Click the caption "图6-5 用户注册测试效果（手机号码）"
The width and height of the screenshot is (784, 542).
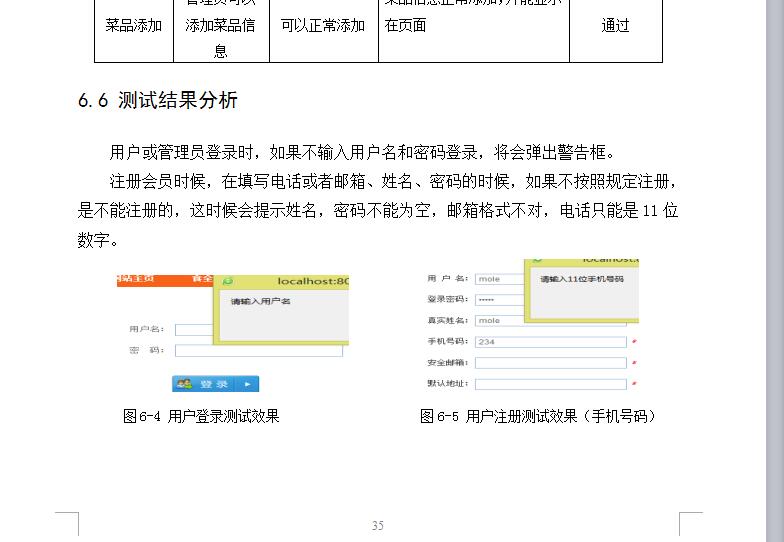pos(538,416)
